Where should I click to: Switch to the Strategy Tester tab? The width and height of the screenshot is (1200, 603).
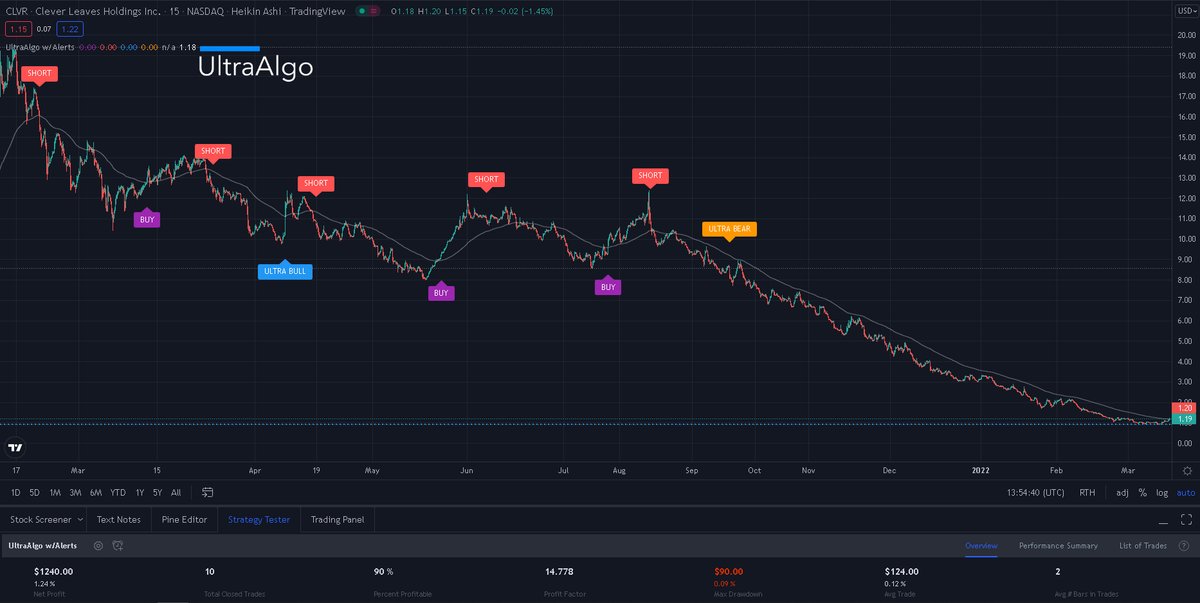point(259,520)
